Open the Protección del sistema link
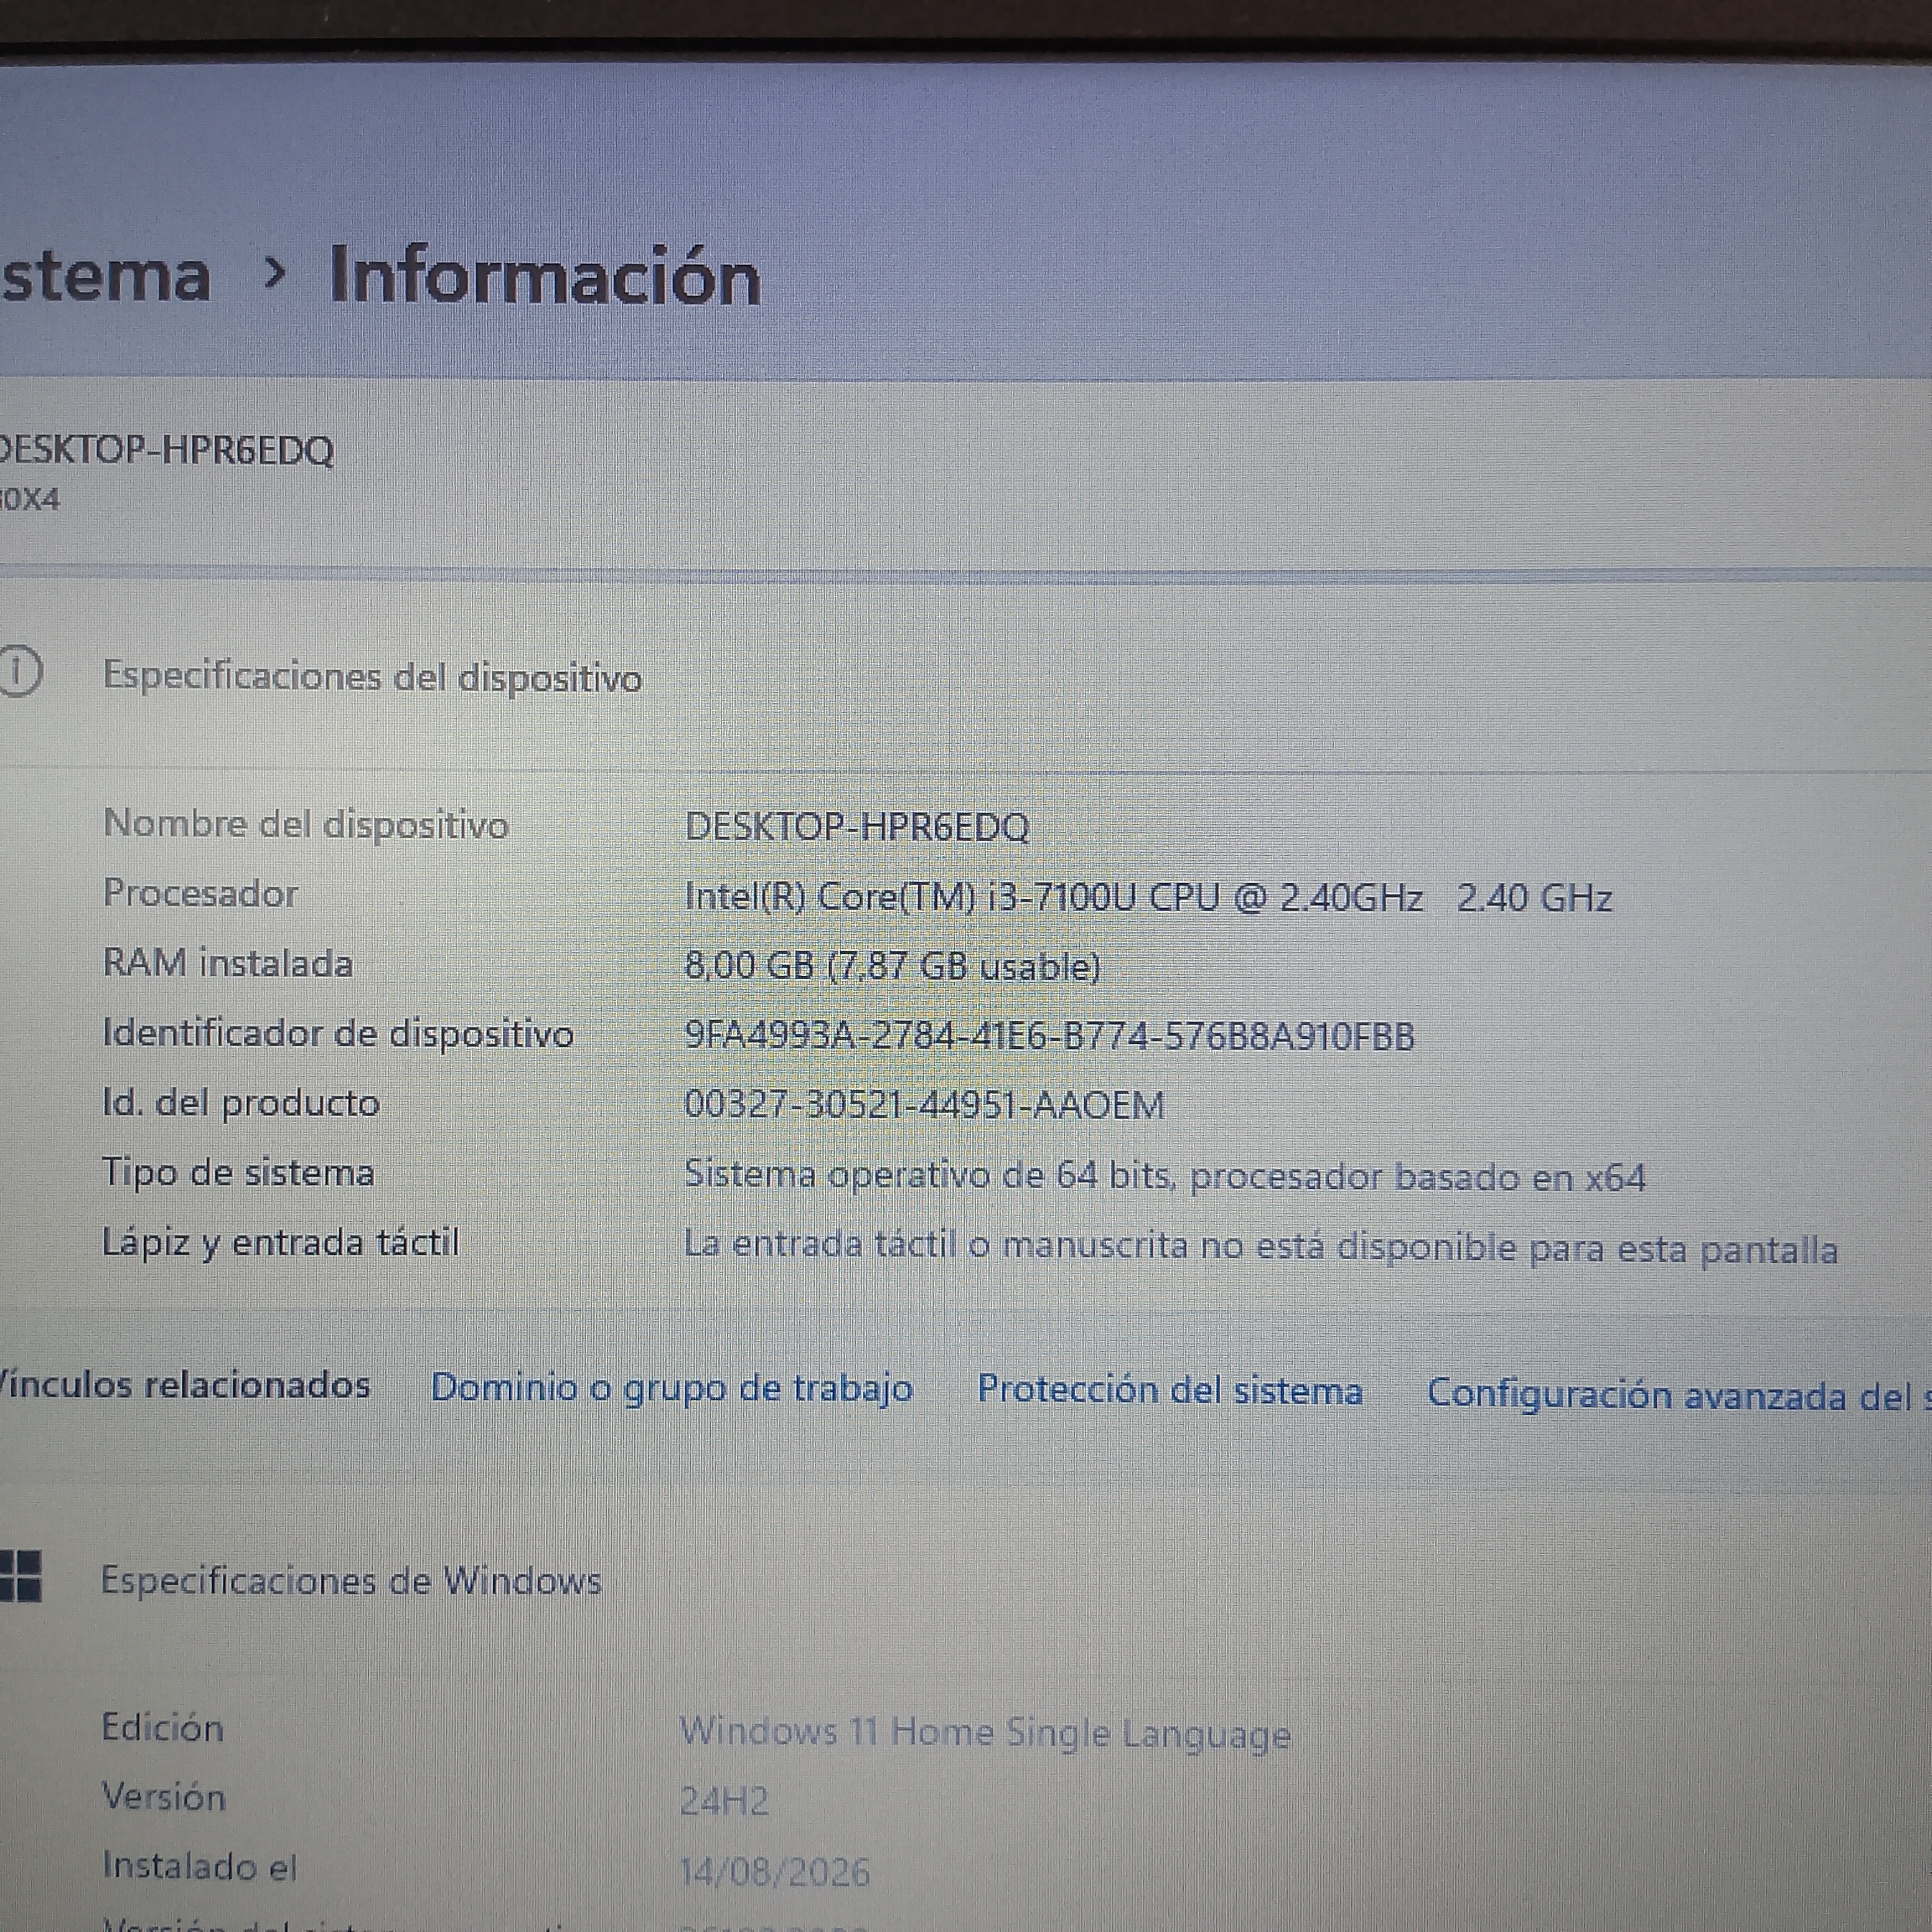Image resolution: width=1932 pixels, height=1932 pixels. pos(1170,1391)
